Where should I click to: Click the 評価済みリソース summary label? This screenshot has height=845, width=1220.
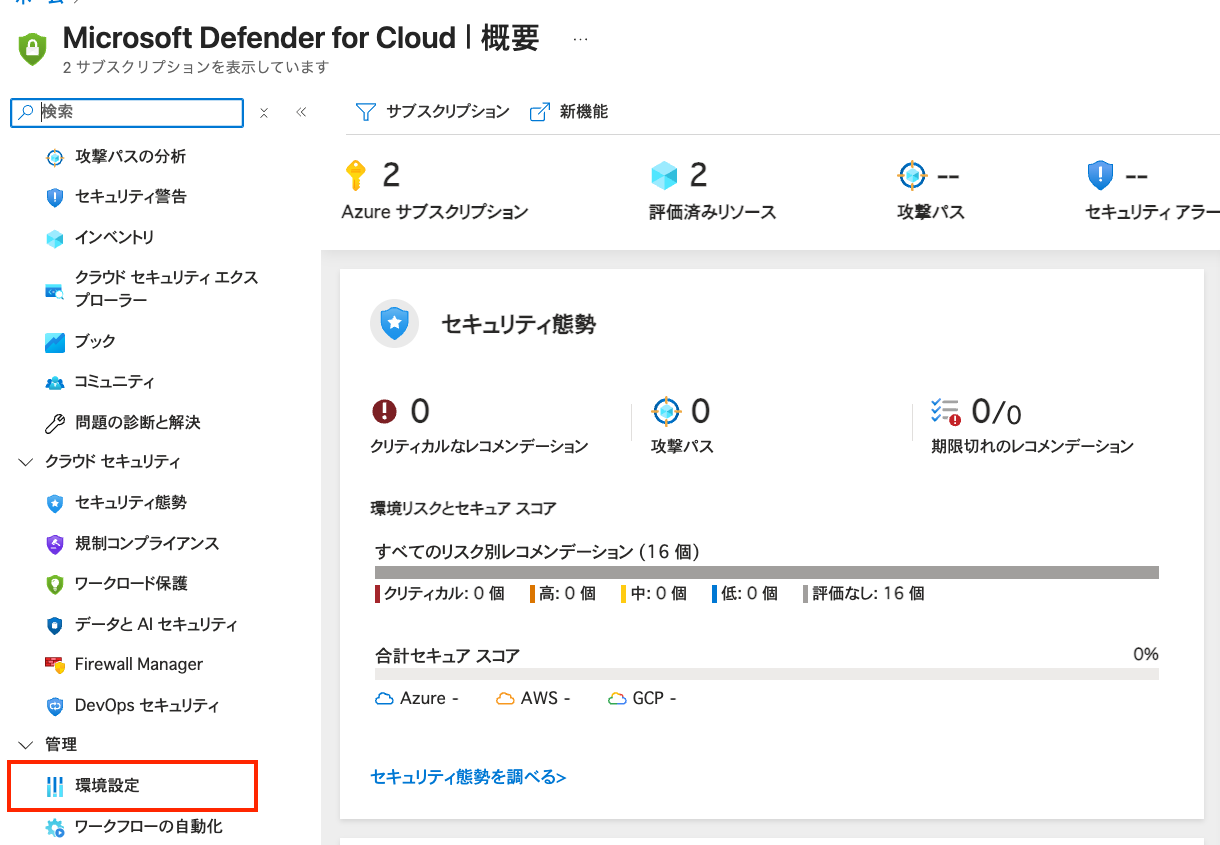point(712,212)
